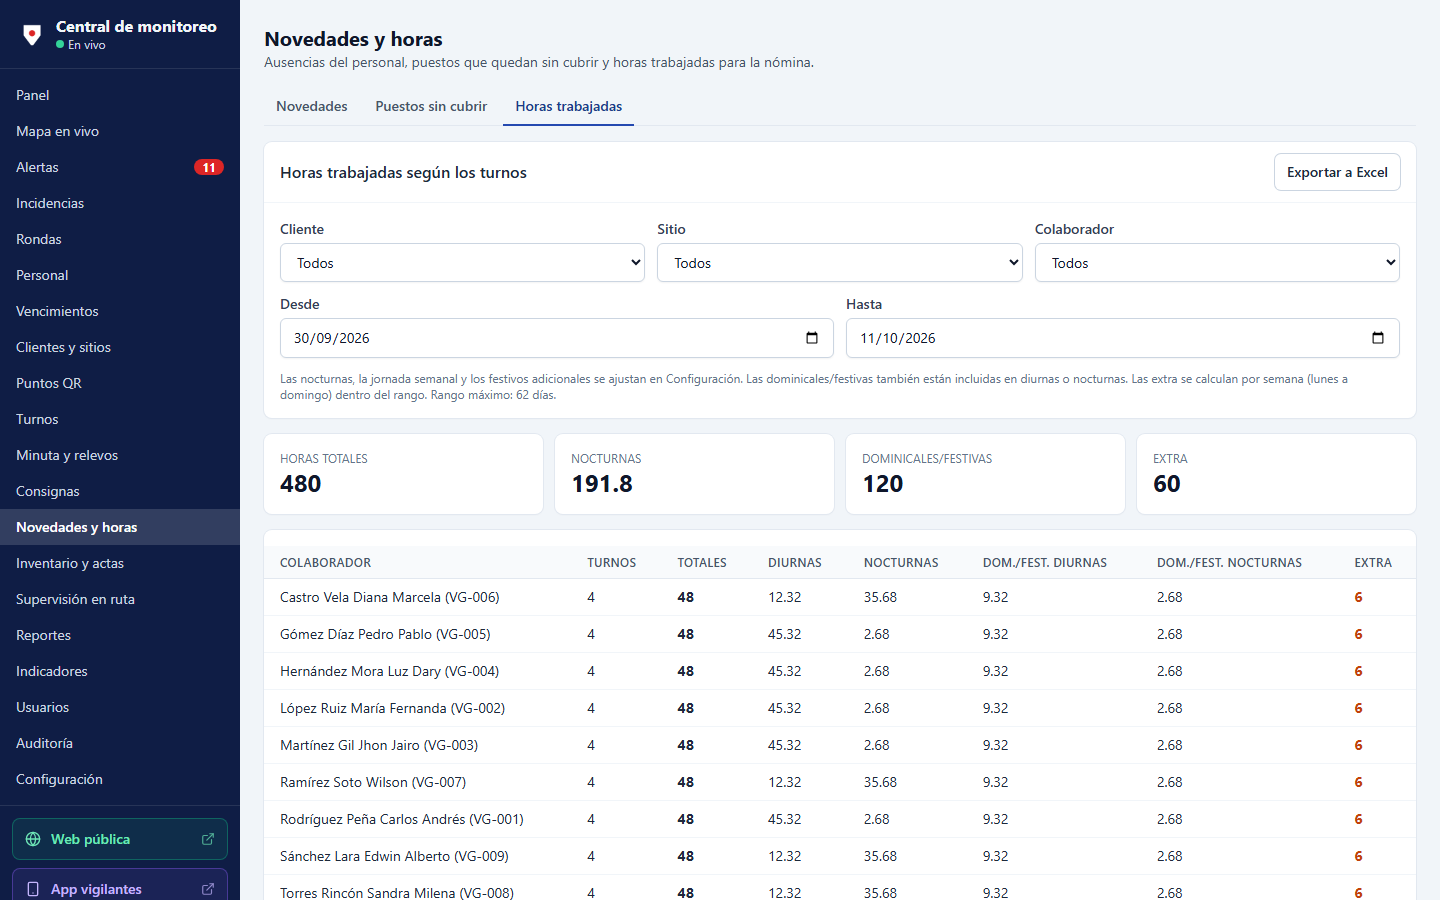This screenshot has height=900, width=1440.
Task: Go to Incidencias in the sidebar
Action: pos(120,203)
